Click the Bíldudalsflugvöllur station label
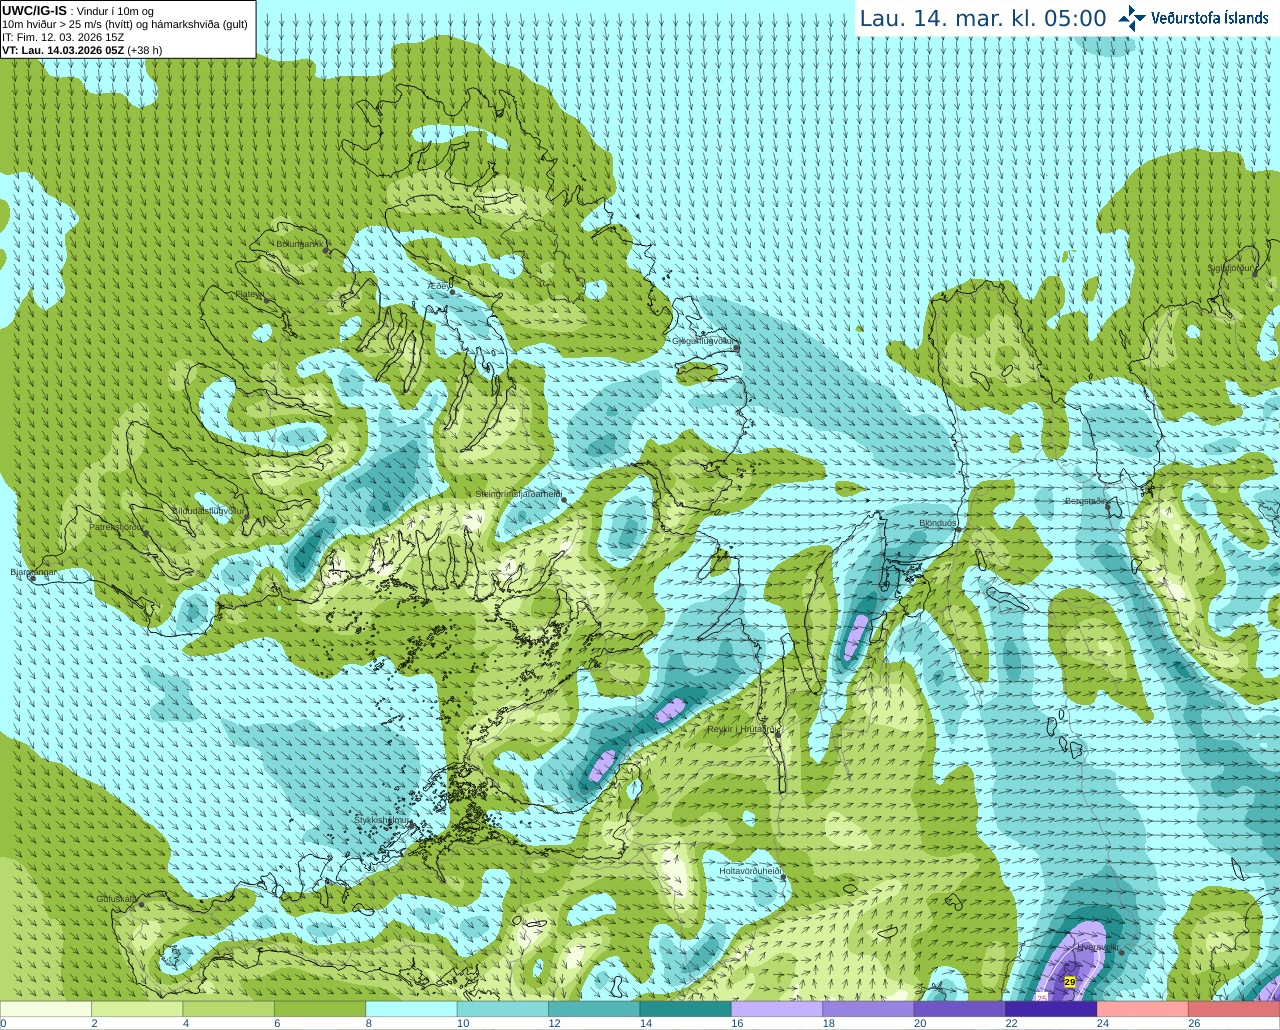 (x=208, y=510)
